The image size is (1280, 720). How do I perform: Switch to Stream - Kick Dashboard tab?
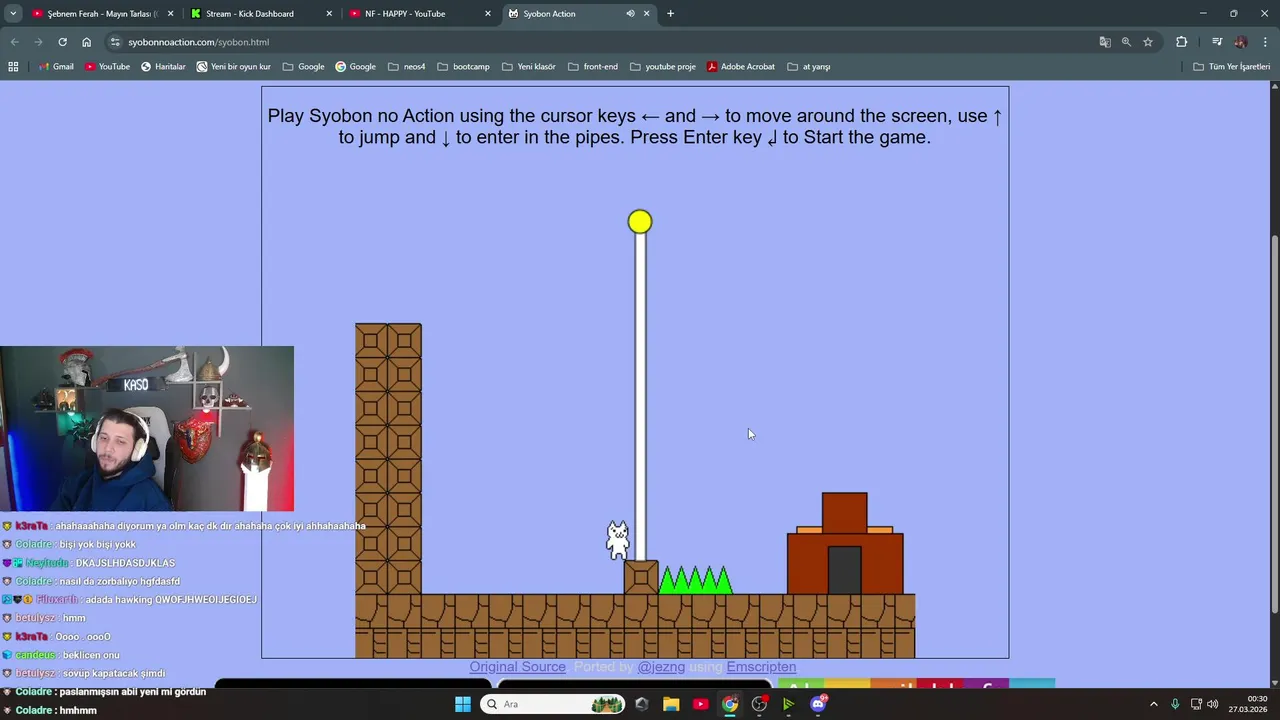coord(260,14)
